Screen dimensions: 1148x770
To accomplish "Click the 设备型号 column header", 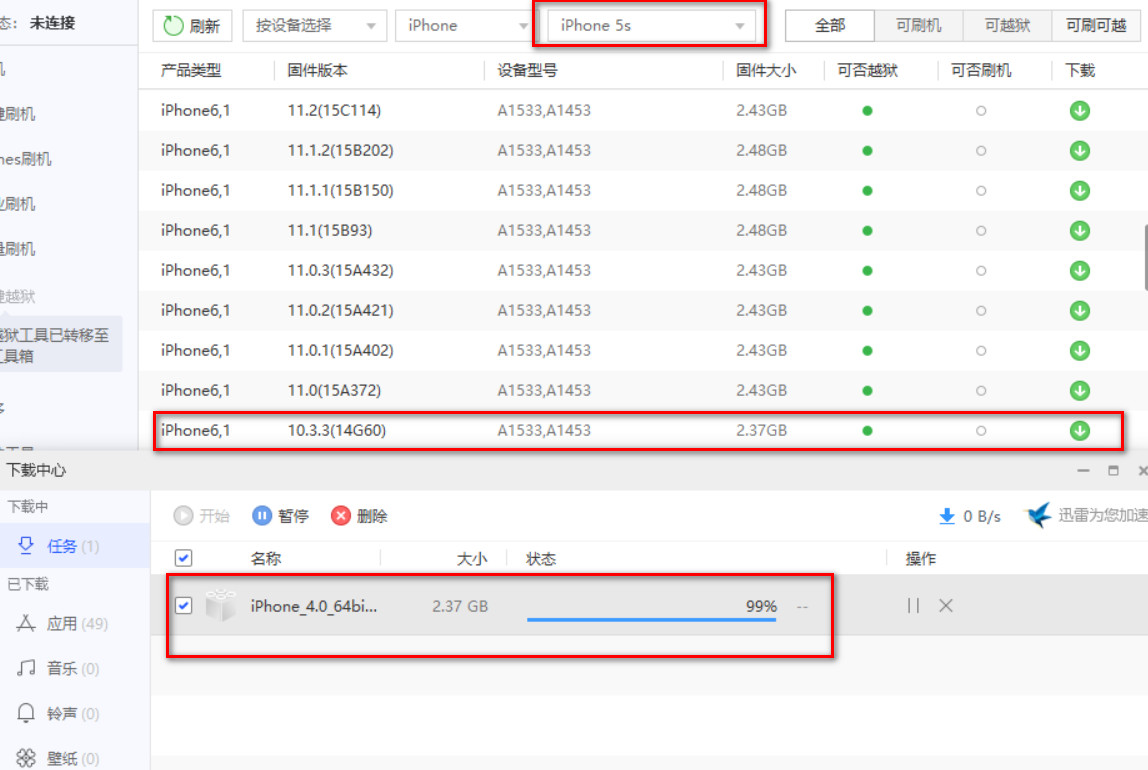I will [527, 71].
